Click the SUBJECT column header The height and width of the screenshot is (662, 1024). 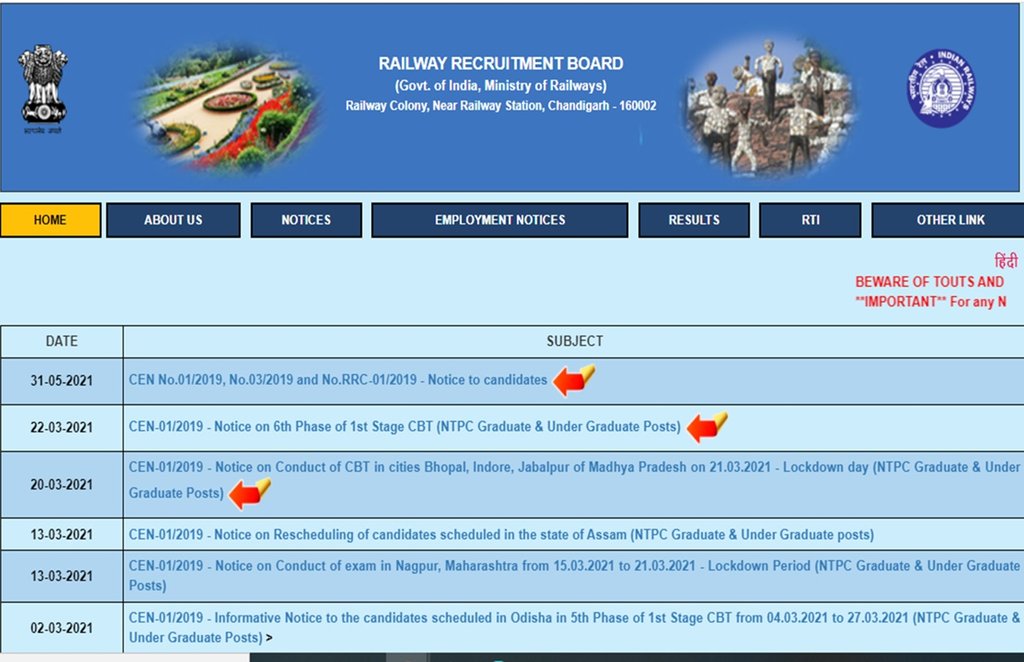click(x=575, y=341)
